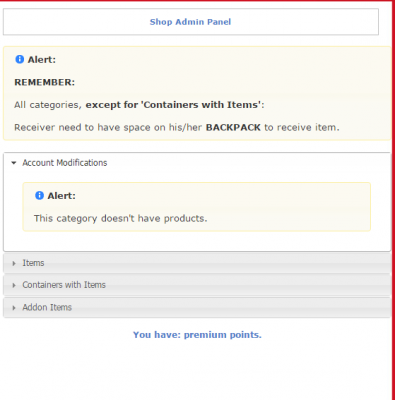395x400 pixels.
Task: Expand the Addon Items arrow icon
Action: tap(14, 308)
